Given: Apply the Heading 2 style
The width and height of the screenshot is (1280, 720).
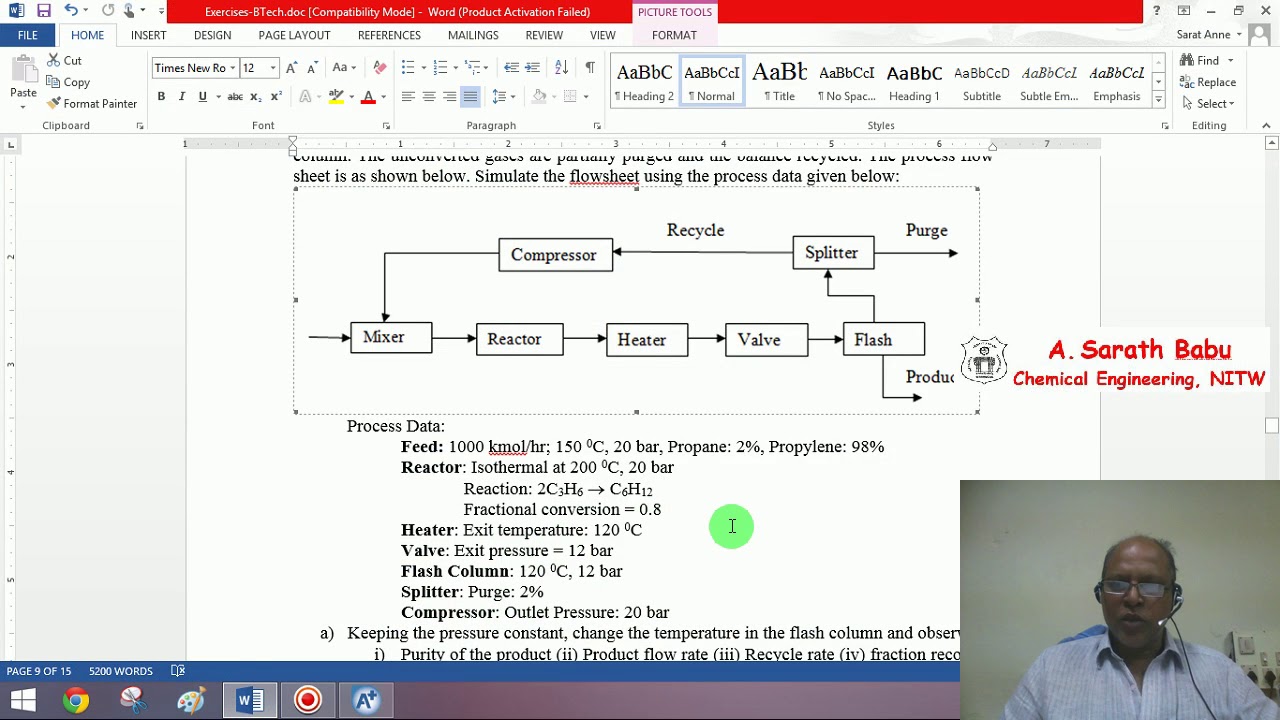Looking at the screenshot, I should [644, 82].
